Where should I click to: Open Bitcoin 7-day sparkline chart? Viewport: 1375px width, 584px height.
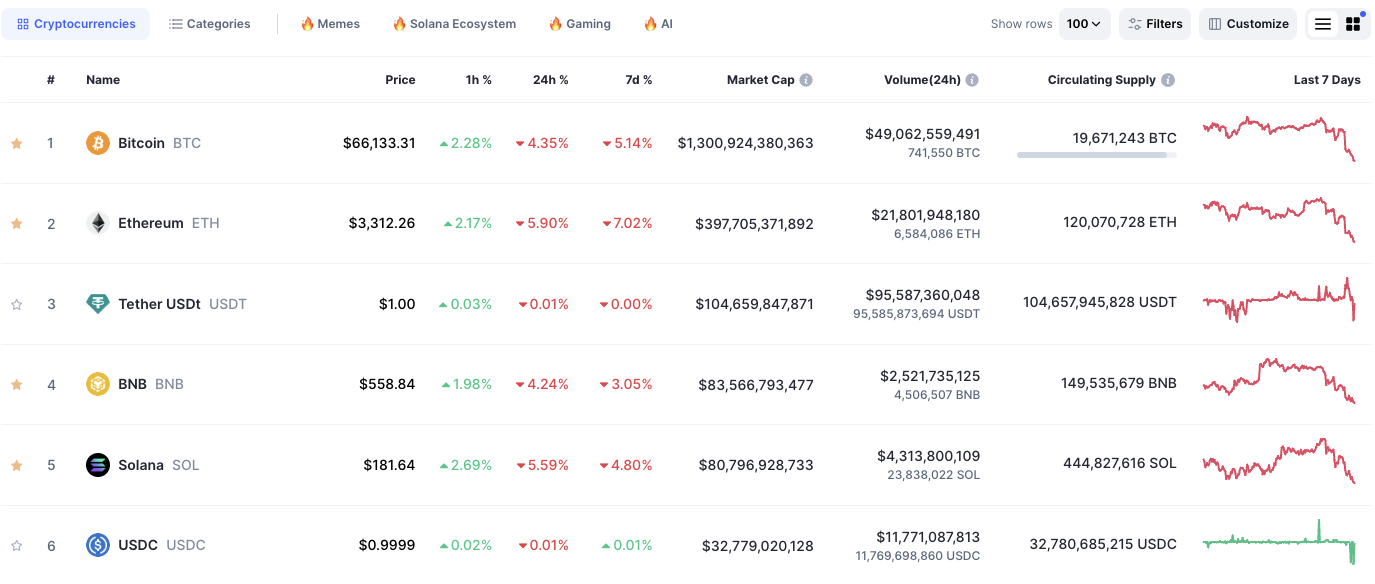pyautogui.click(x=1279, y=139)
